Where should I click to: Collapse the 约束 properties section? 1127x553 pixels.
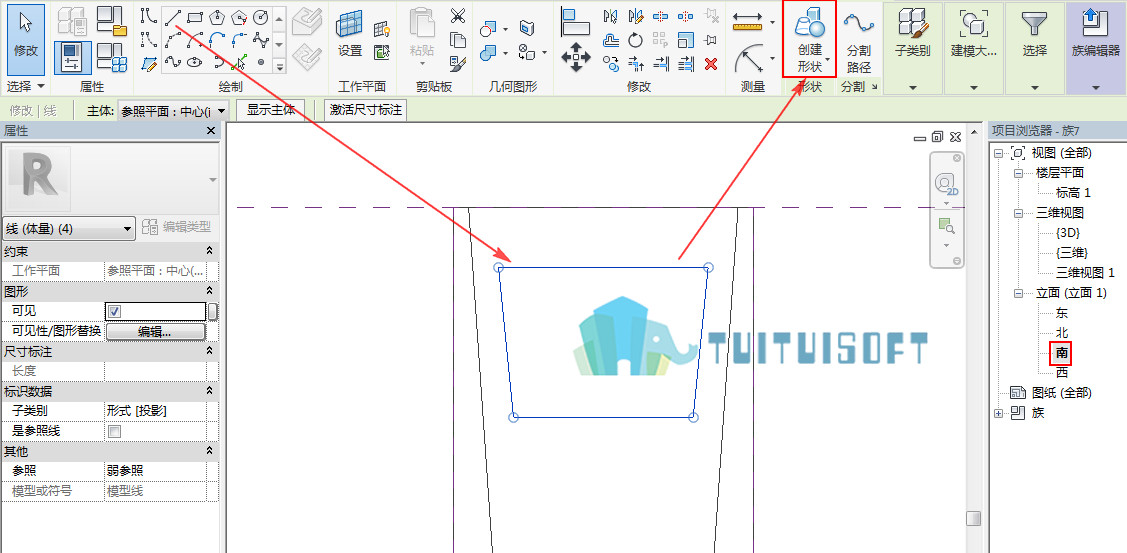pos(209,251)
